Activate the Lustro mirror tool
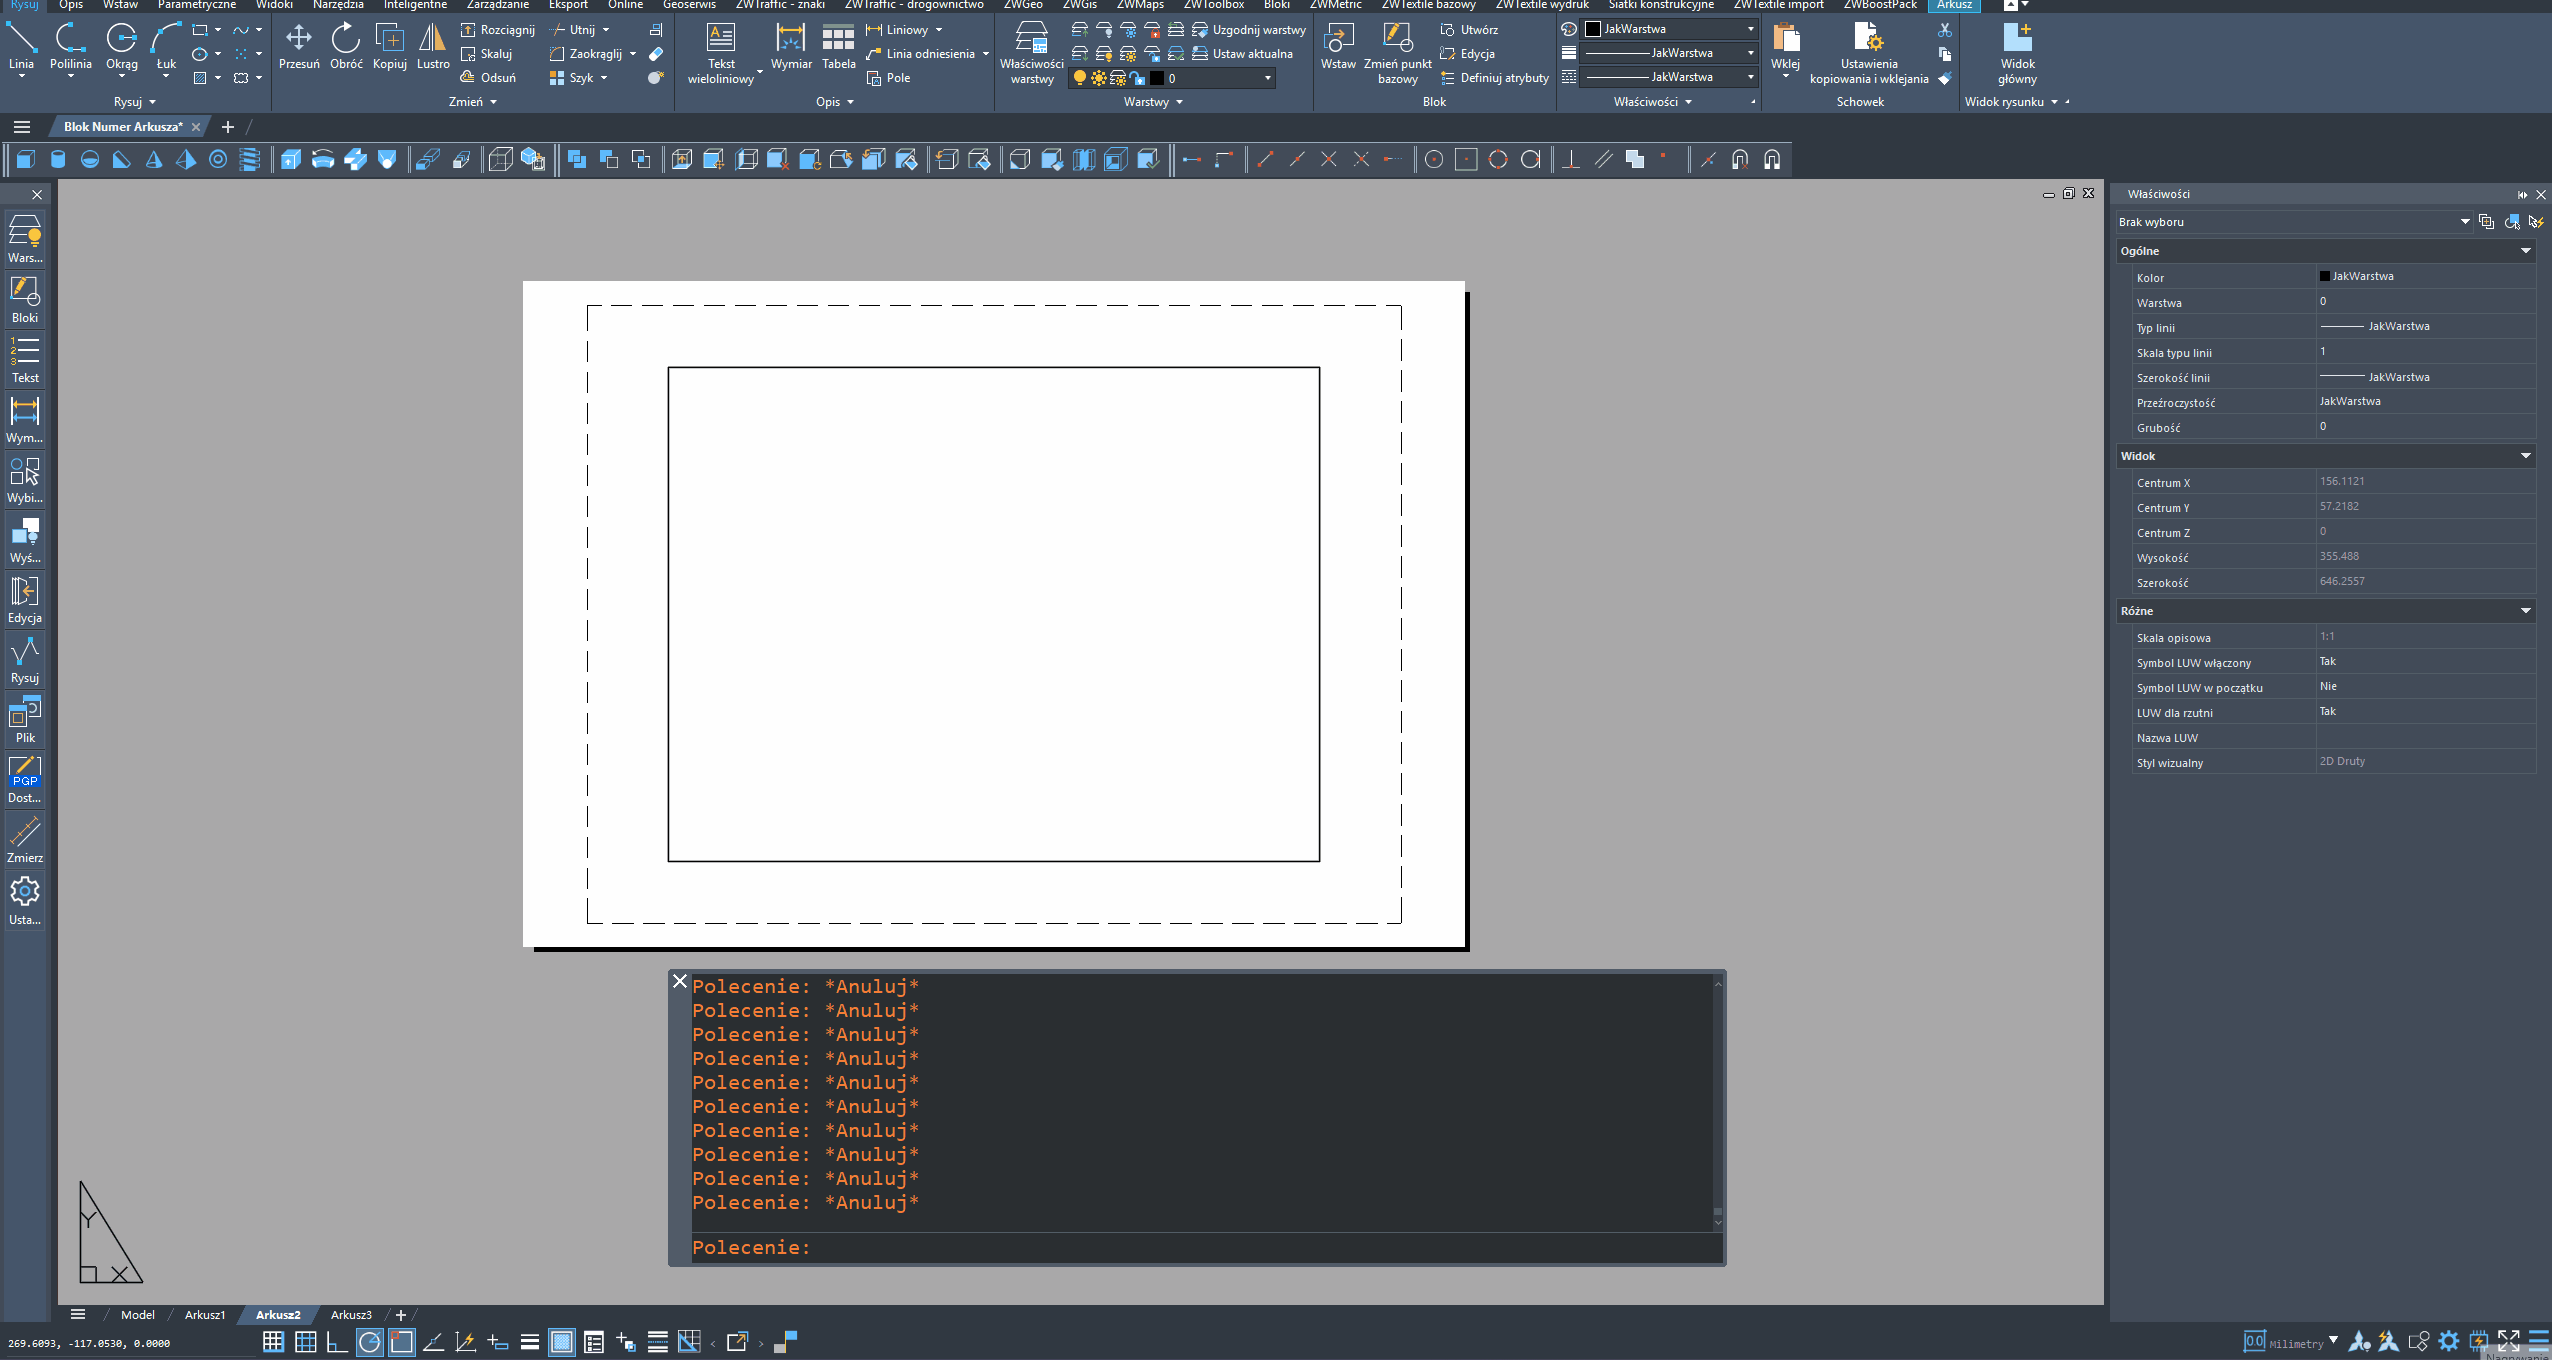Viewport: 2552px width, 1360px height. pos(432,46)
